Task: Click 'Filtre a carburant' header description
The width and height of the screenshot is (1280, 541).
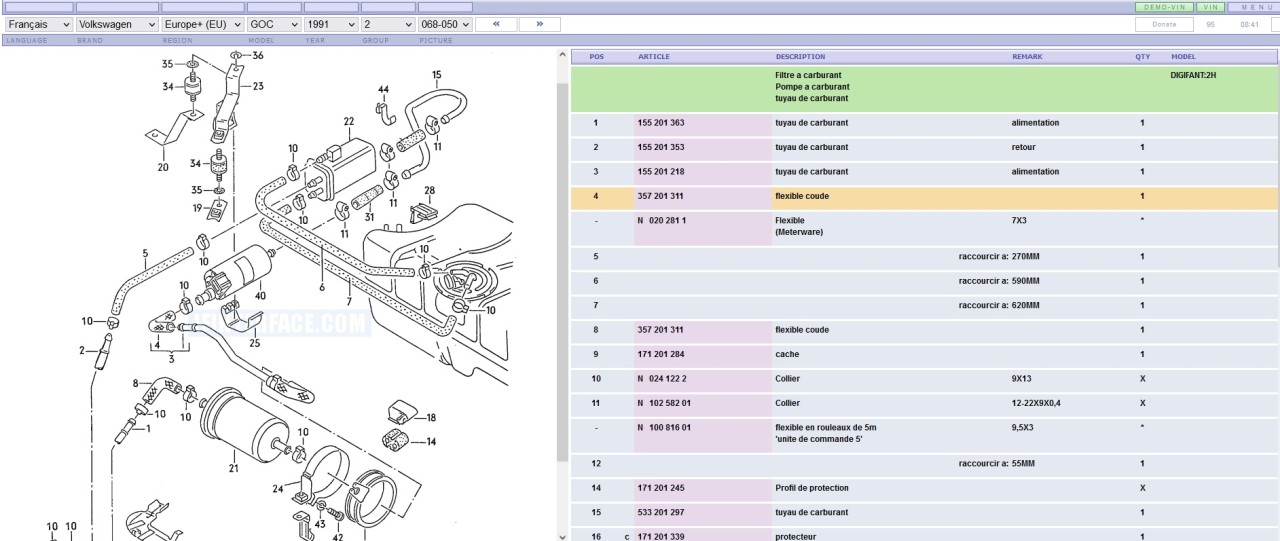Action: coord(808,75)
